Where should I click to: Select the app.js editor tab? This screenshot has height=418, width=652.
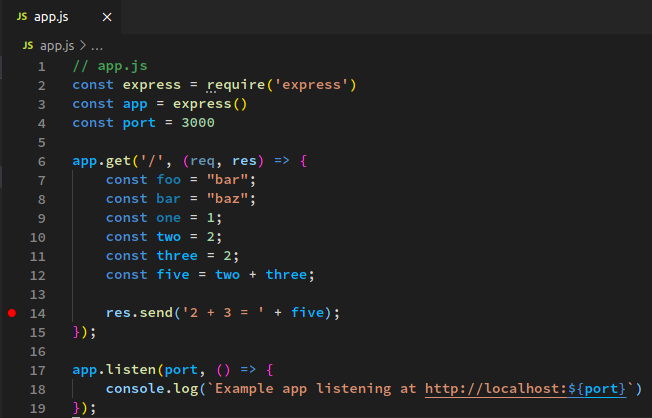pyautogui.click(x=61, y=17)
